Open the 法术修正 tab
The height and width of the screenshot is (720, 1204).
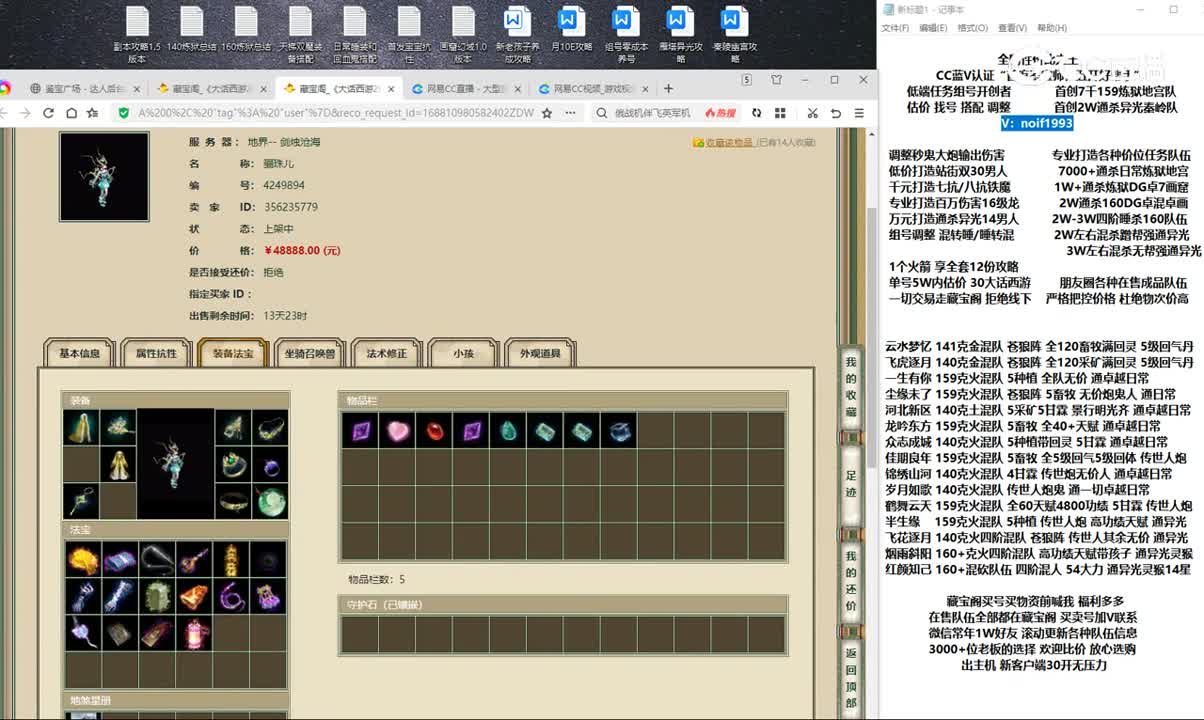click(x=386, y=353)
